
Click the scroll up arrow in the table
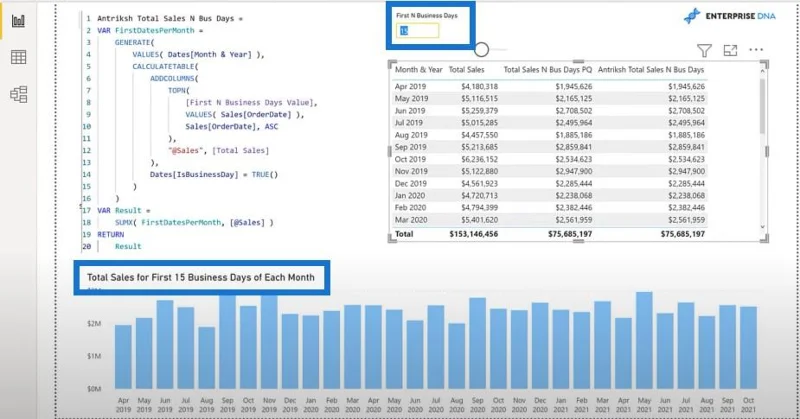coord(762,71)
